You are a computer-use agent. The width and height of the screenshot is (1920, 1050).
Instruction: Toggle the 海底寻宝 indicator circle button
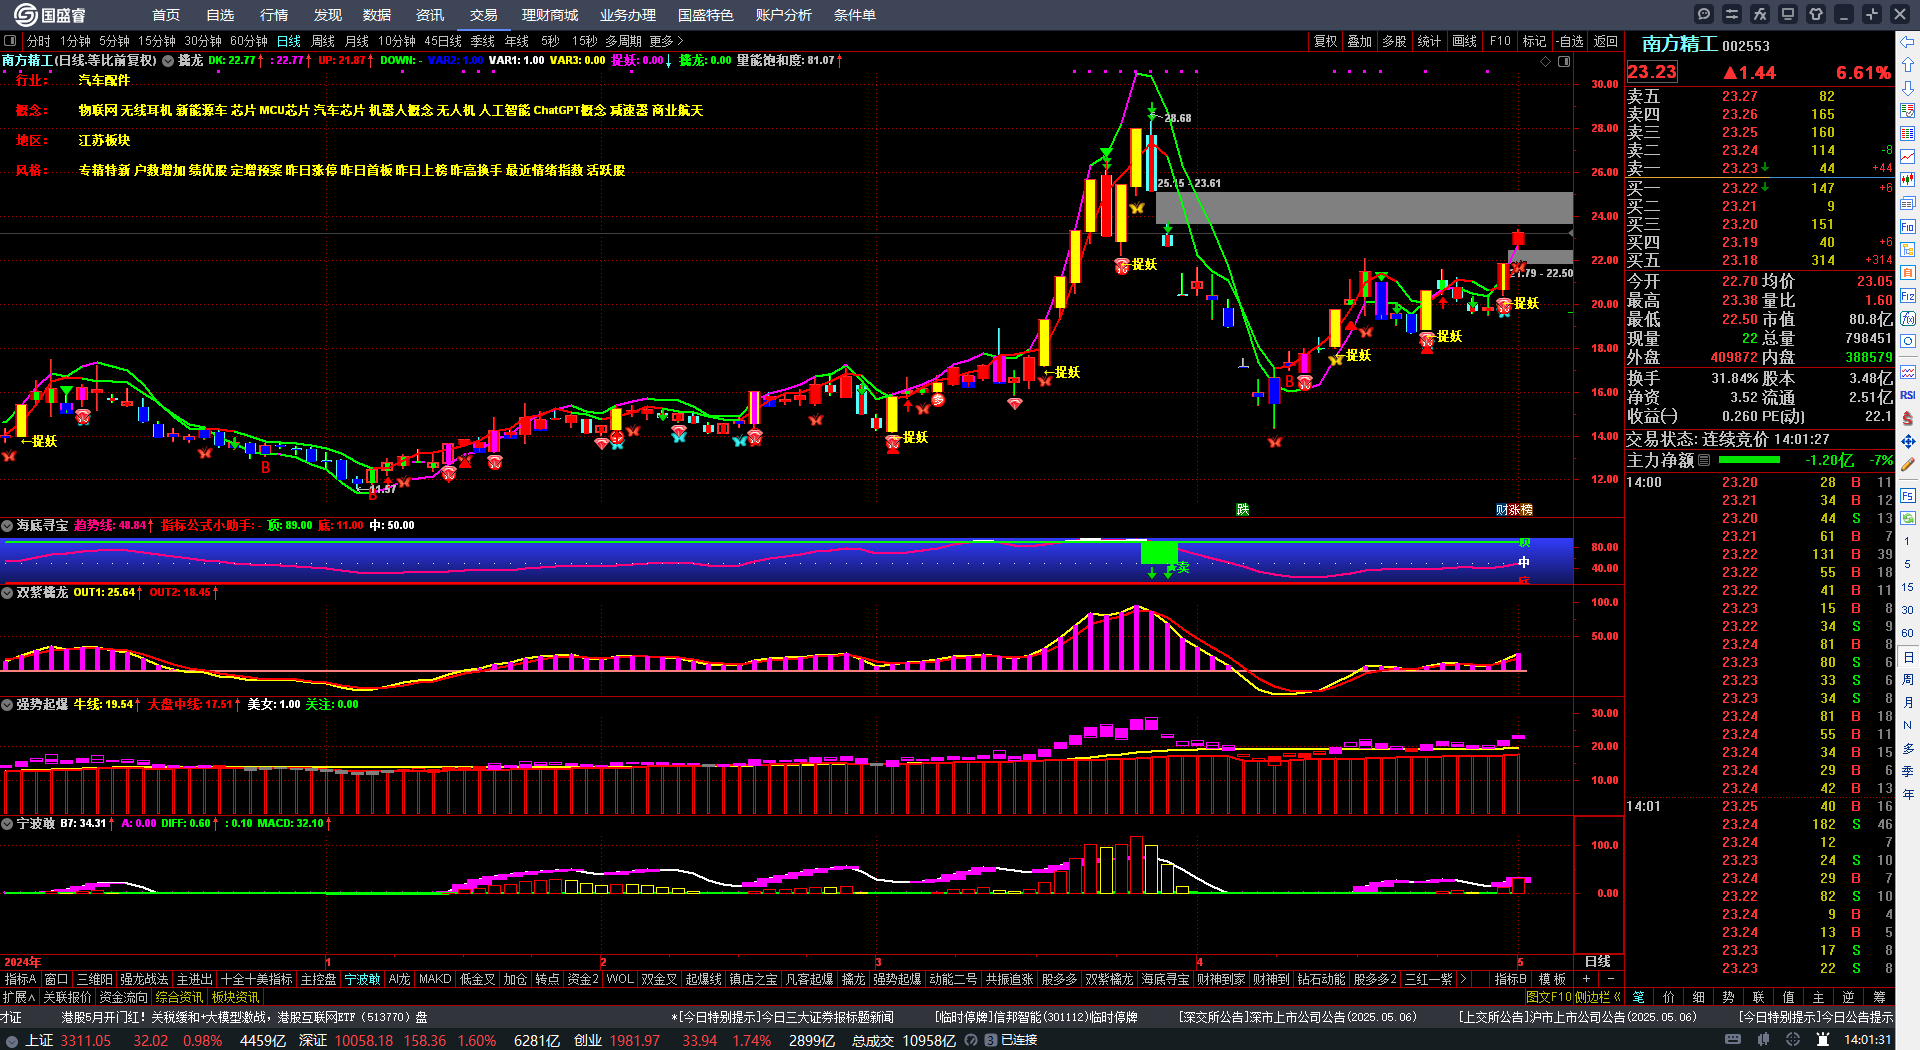(7, 525)
